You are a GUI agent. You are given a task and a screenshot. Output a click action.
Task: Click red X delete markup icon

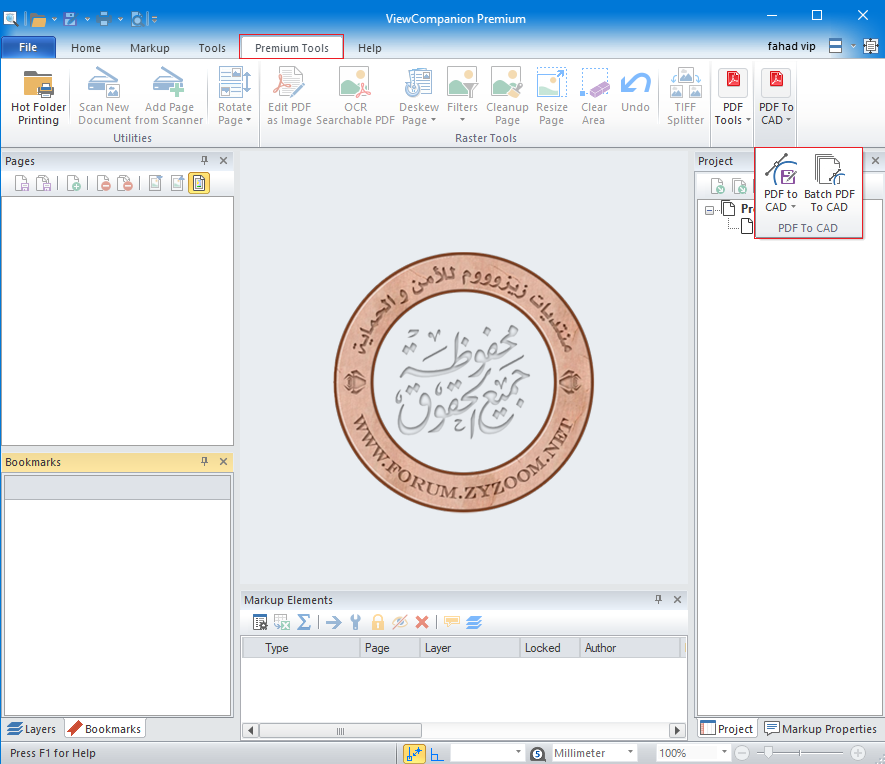(422, 622)
